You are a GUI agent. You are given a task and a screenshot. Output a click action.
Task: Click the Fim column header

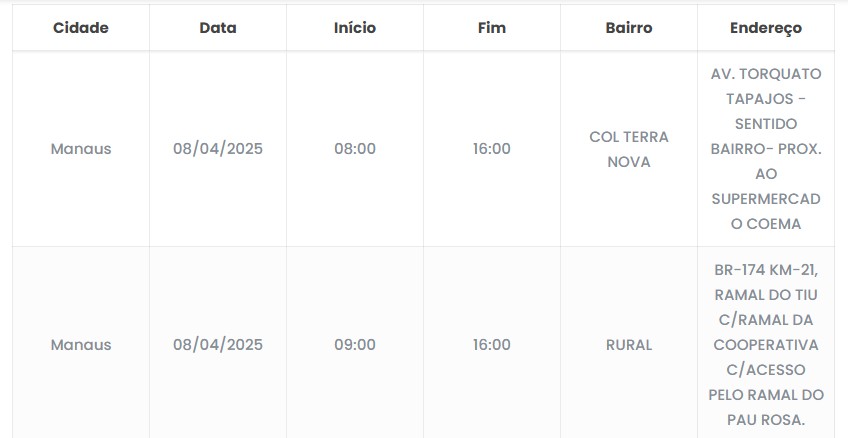492,28
